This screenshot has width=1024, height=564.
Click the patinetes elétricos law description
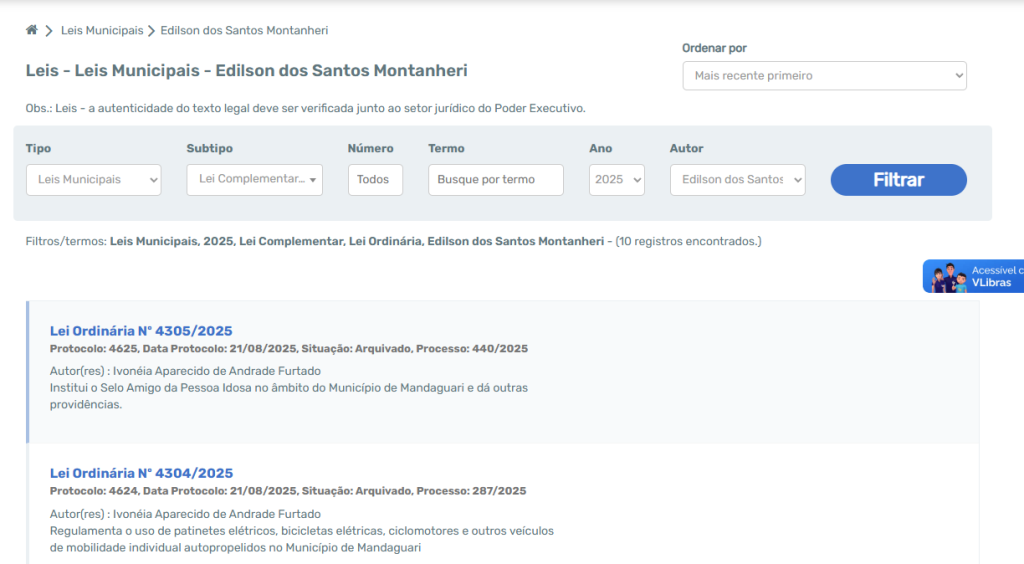pos(301,531)
